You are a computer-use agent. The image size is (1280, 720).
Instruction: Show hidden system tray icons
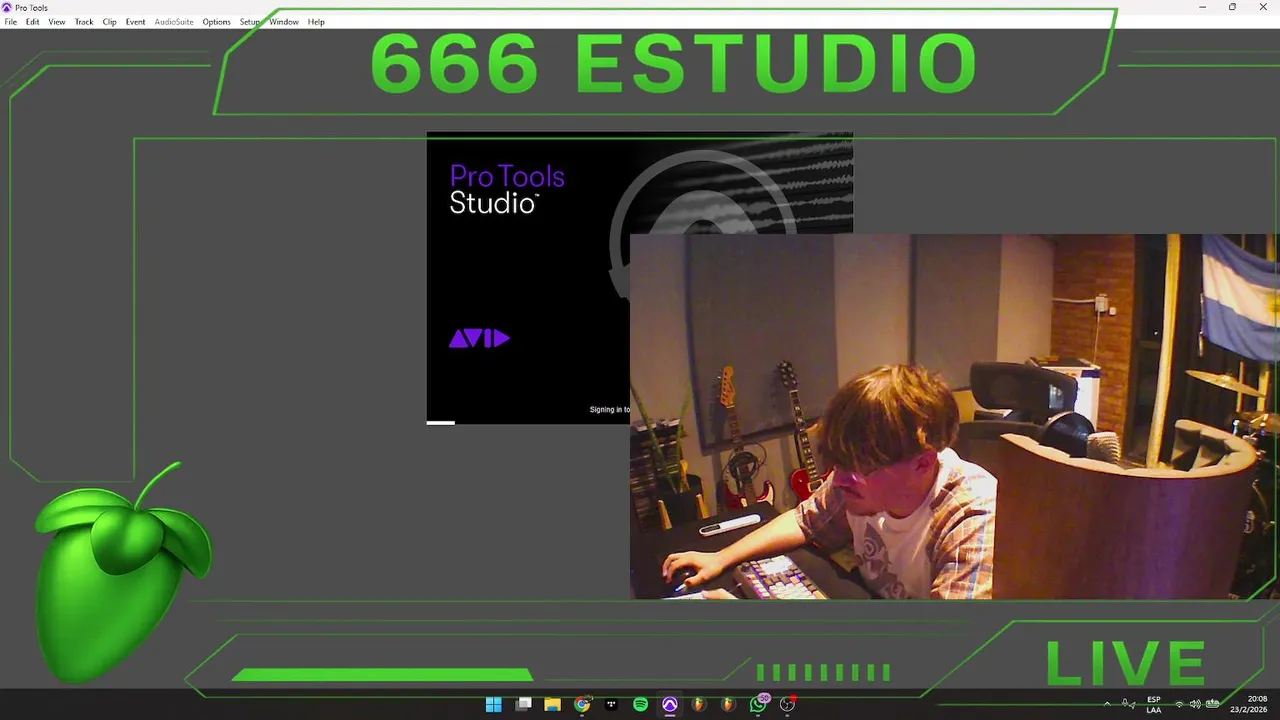[1106, 705]
